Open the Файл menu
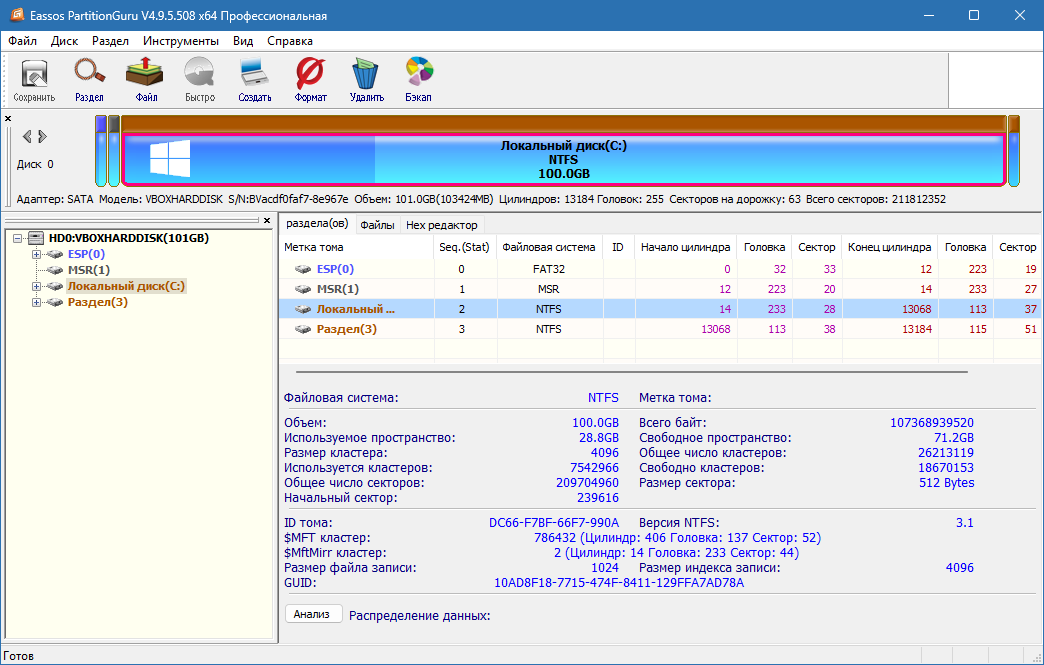 tap(23, 41)
